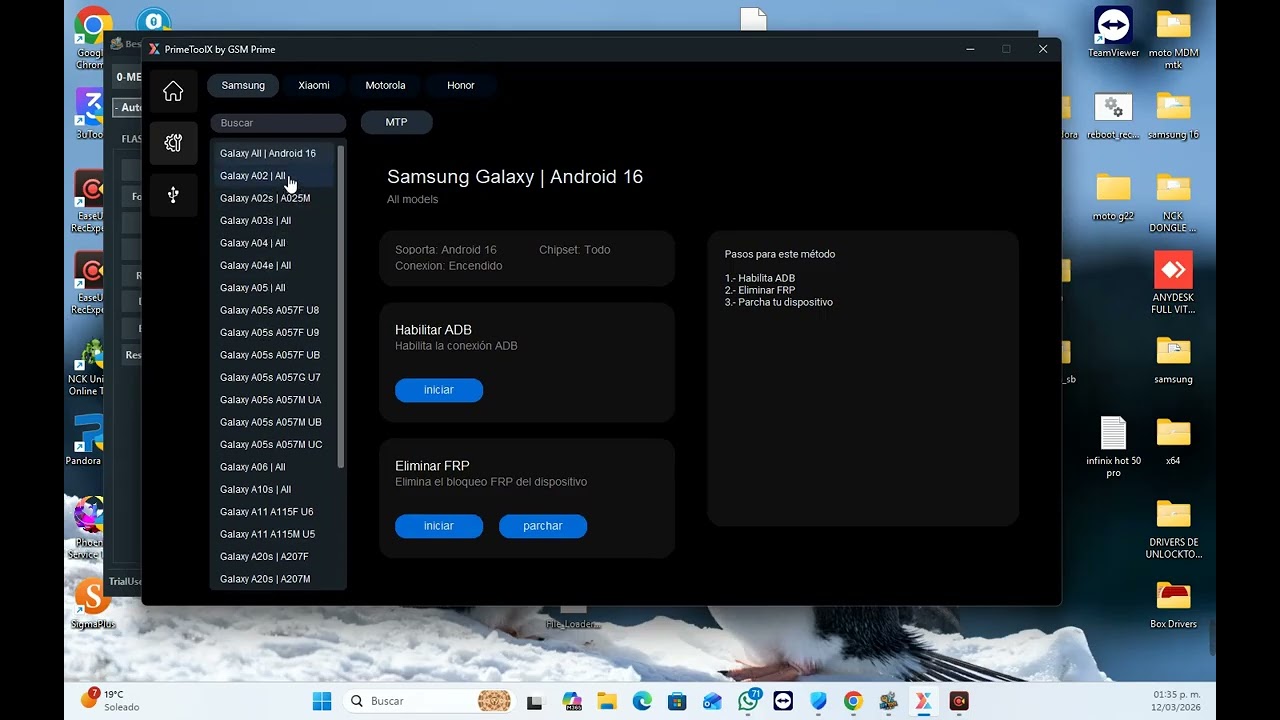Switch to the Samsung brand tab
Viewport: 1280px width, 720px height.
pyautogui.click(x=243, y=85)
